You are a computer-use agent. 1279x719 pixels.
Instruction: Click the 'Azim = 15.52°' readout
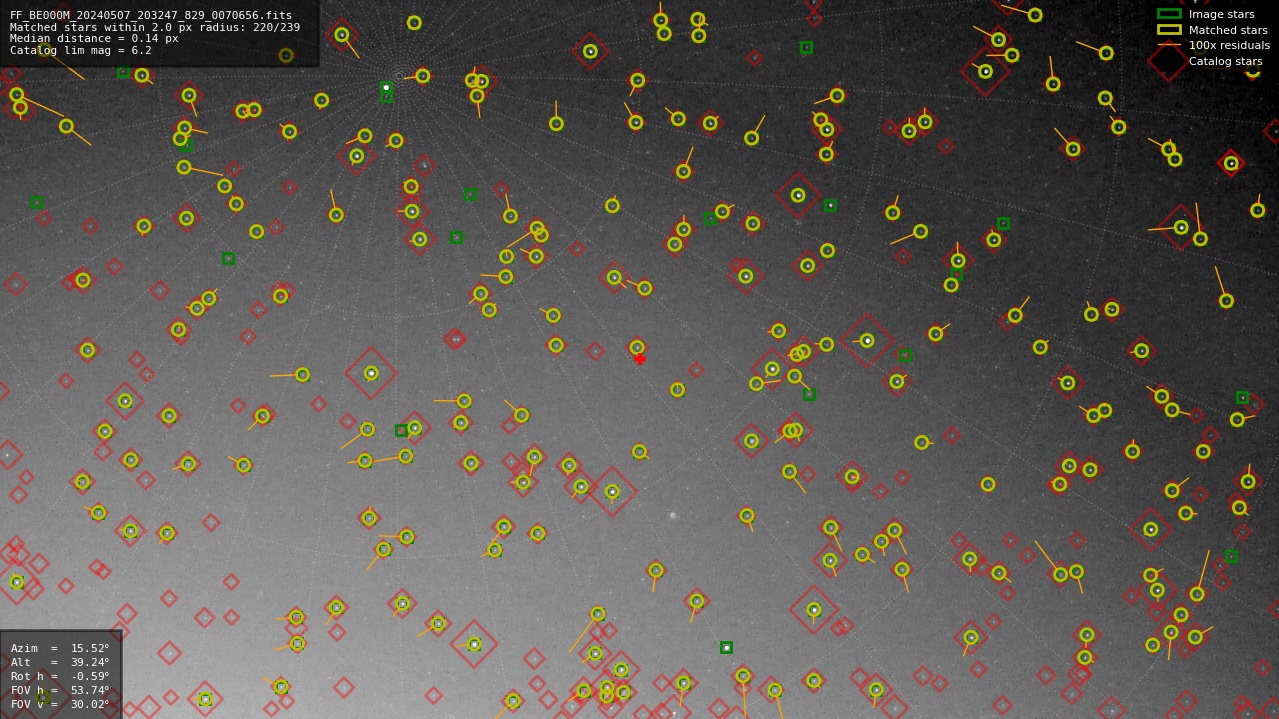tap(60, 648)
